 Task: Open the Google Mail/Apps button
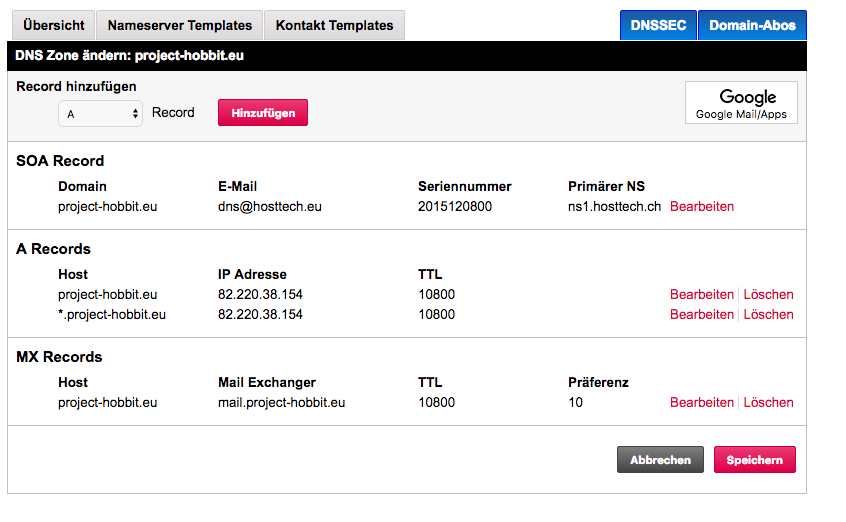pos(741,103)
